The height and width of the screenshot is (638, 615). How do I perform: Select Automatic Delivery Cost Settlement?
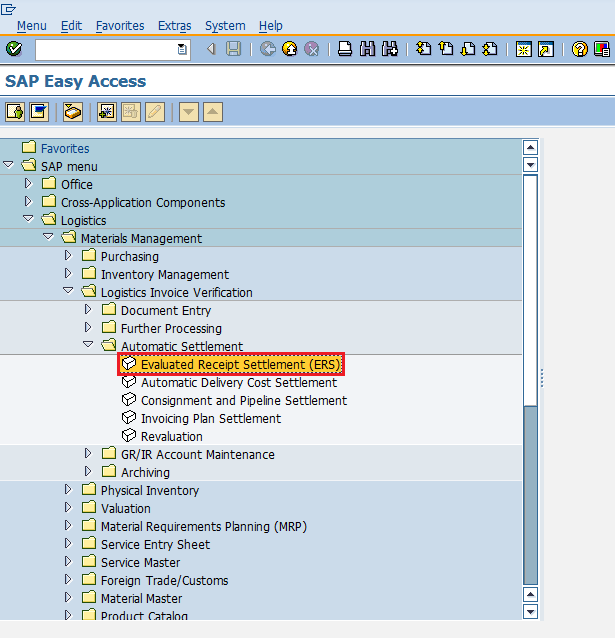(239, 383)
